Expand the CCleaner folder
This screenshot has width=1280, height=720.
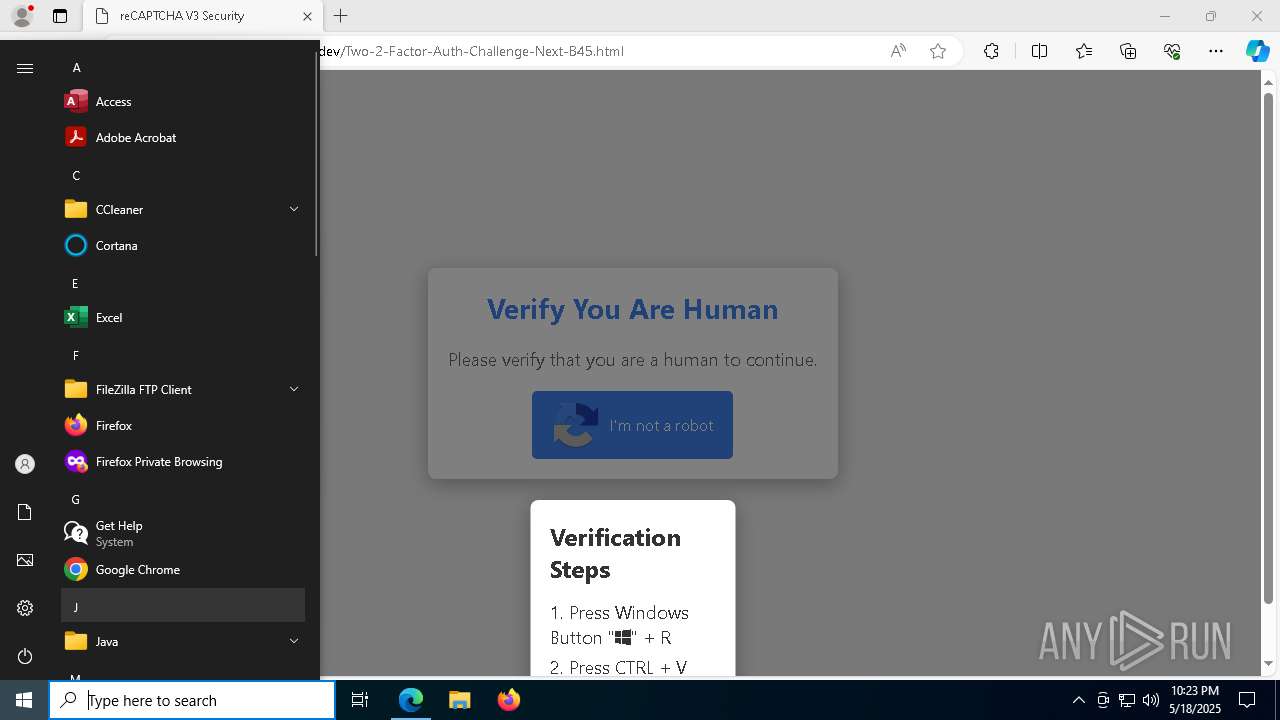point(294,209)
